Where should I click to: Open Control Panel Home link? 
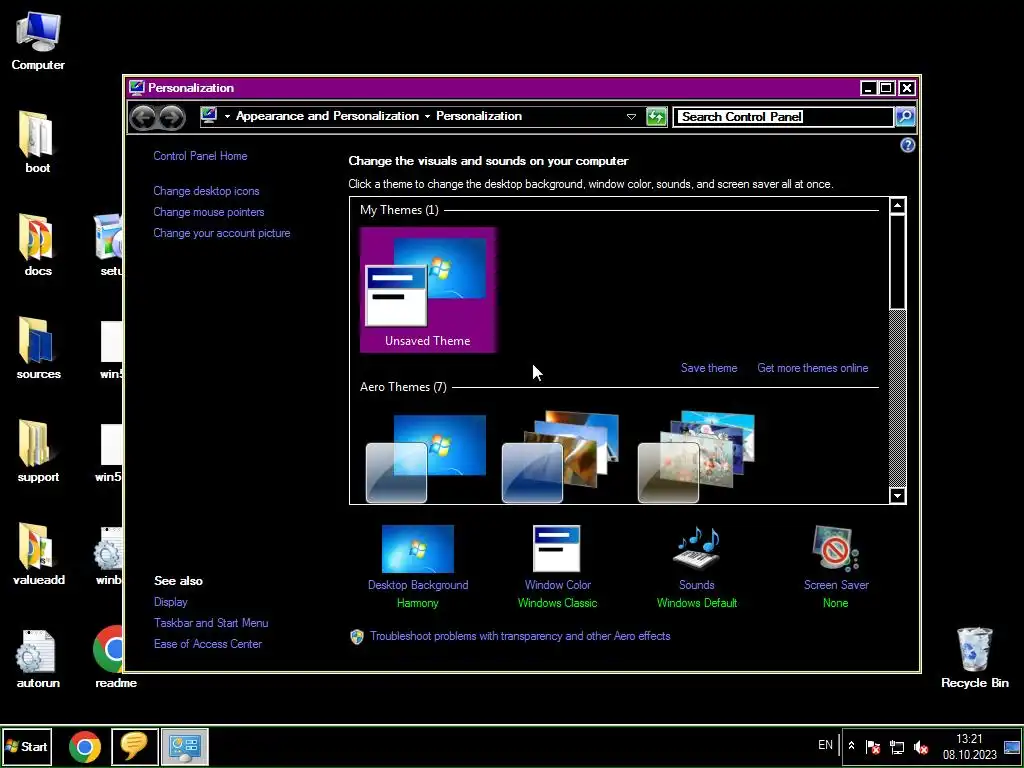coord(200,156)
